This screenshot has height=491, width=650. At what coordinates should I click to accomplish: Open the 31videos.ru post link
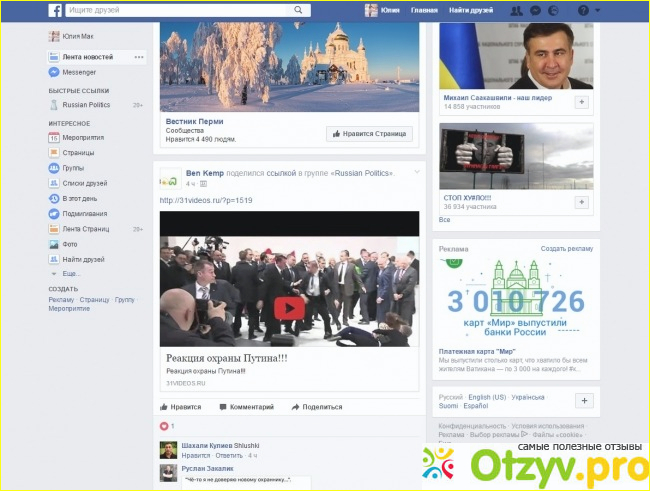(206, 201)
